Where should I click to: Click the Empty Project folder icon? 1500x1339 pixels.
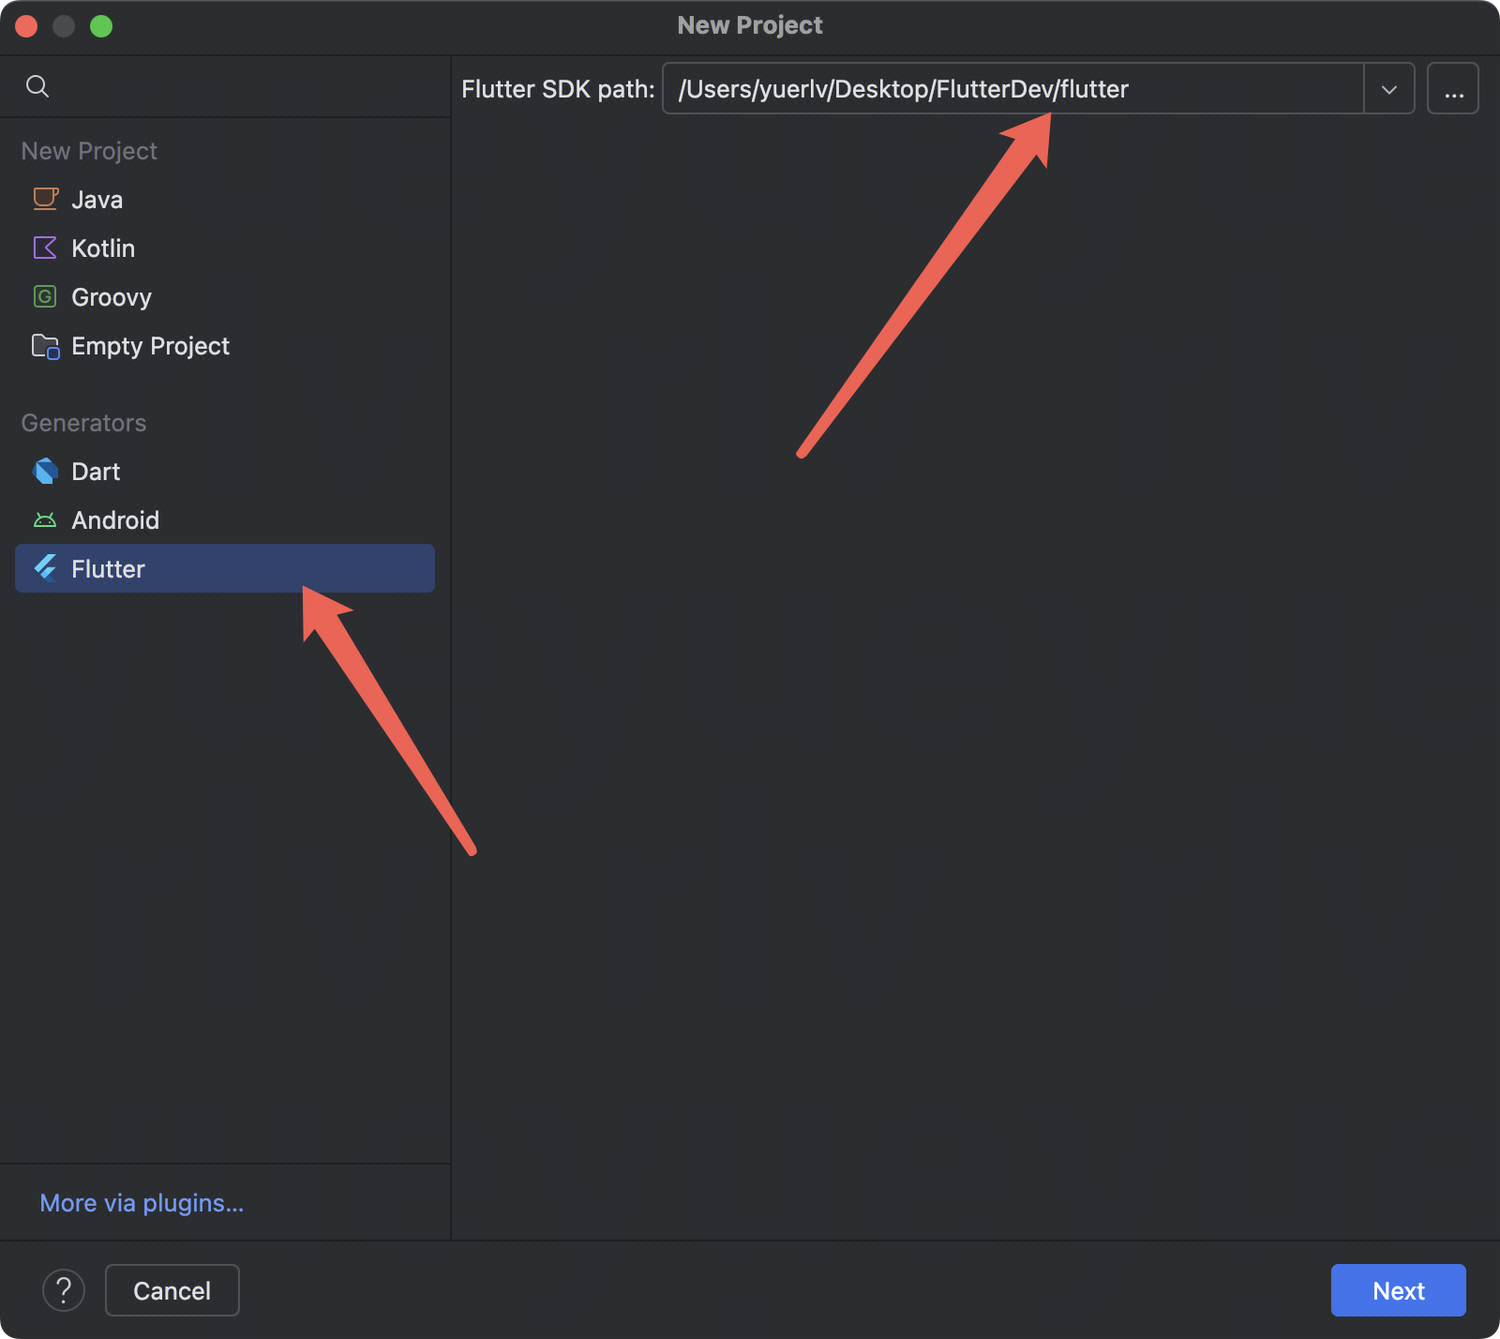pyautogui.click(x=45, y=346)
